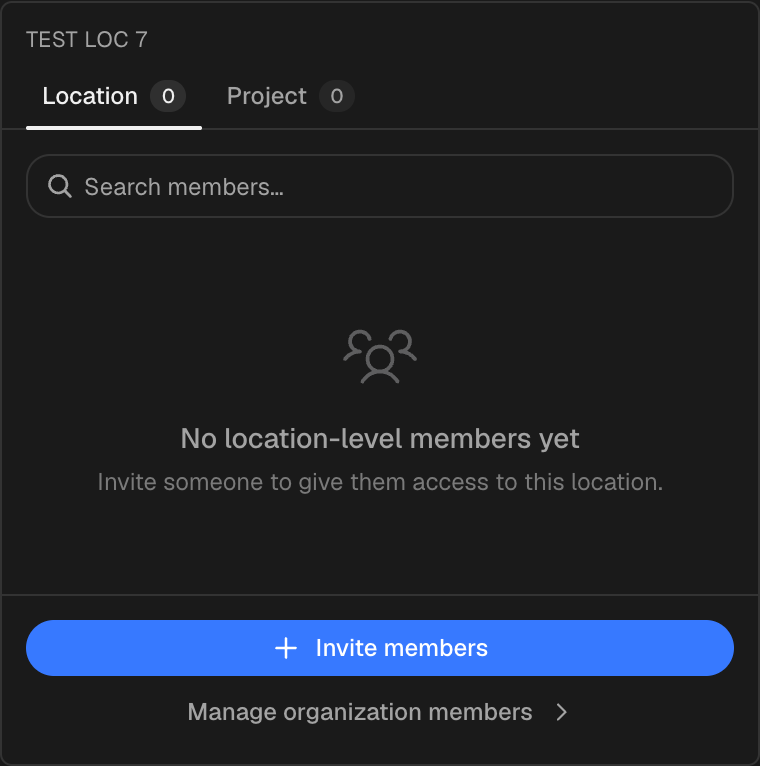Click the TEST LOC 7 panel title
The width and height of the screenshot is (760, 766).
(x=86, y=40)
